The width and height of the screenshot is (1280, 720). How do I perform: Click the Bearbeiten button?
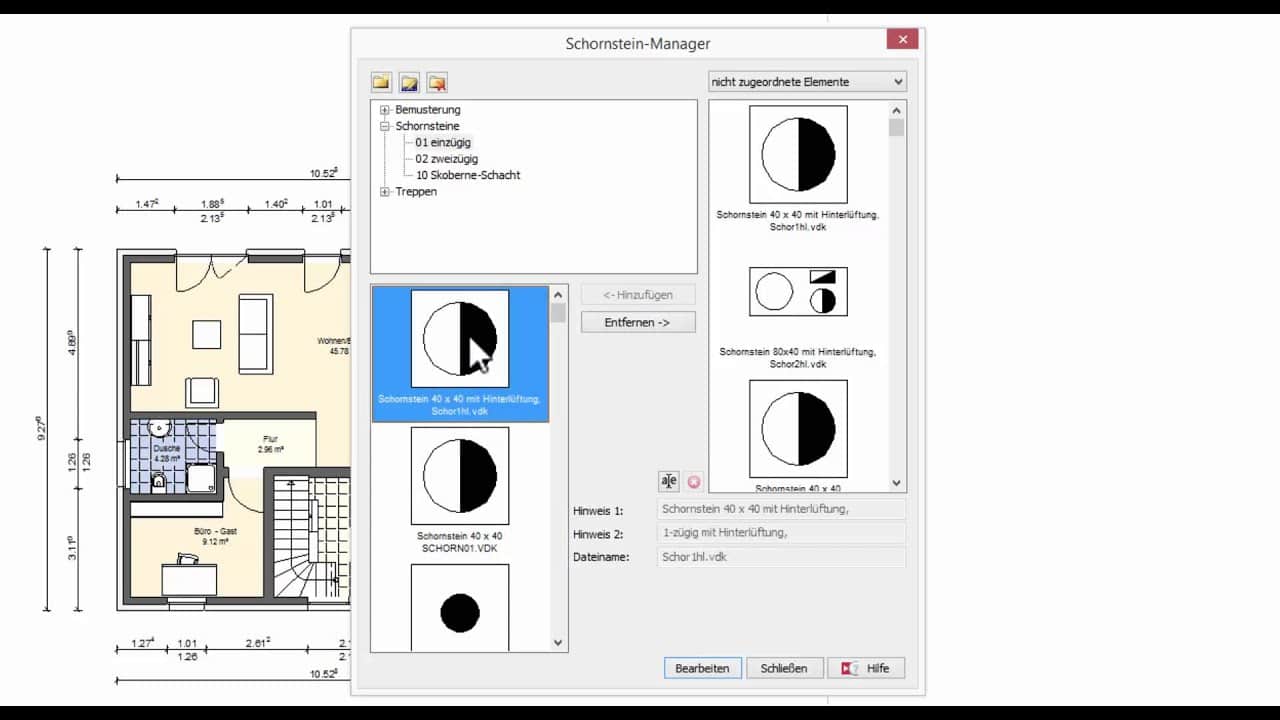click(x=703, y=668)
